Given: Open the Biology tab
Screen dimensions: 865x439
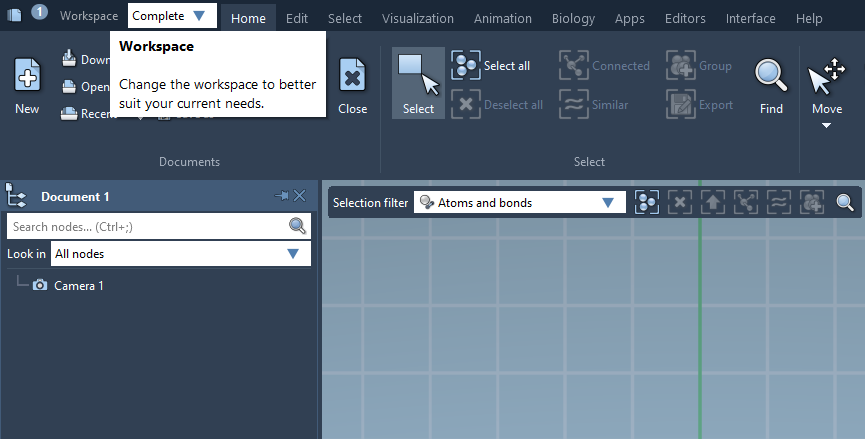Looking at the screenshot, I should [572, 18].
